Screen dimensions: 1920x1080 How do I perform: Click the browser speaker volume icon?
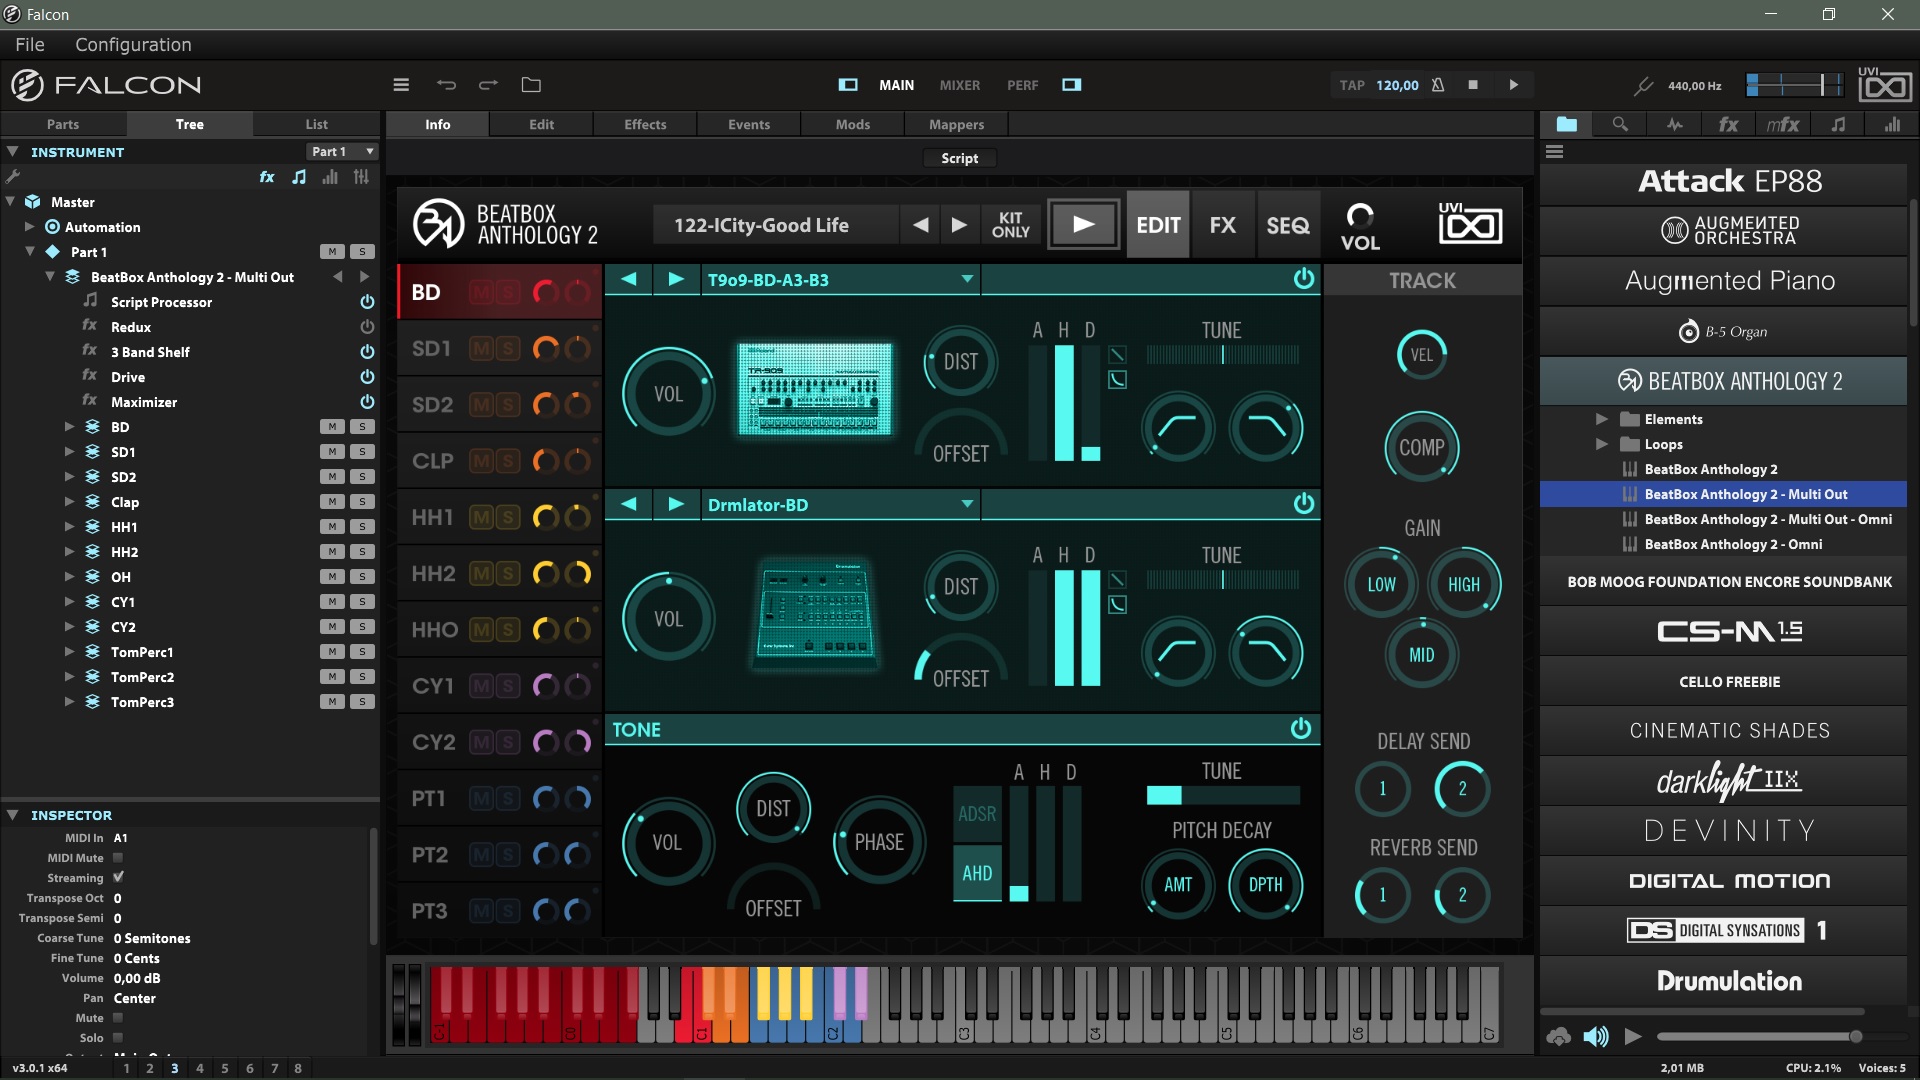pos(1596,1037)
